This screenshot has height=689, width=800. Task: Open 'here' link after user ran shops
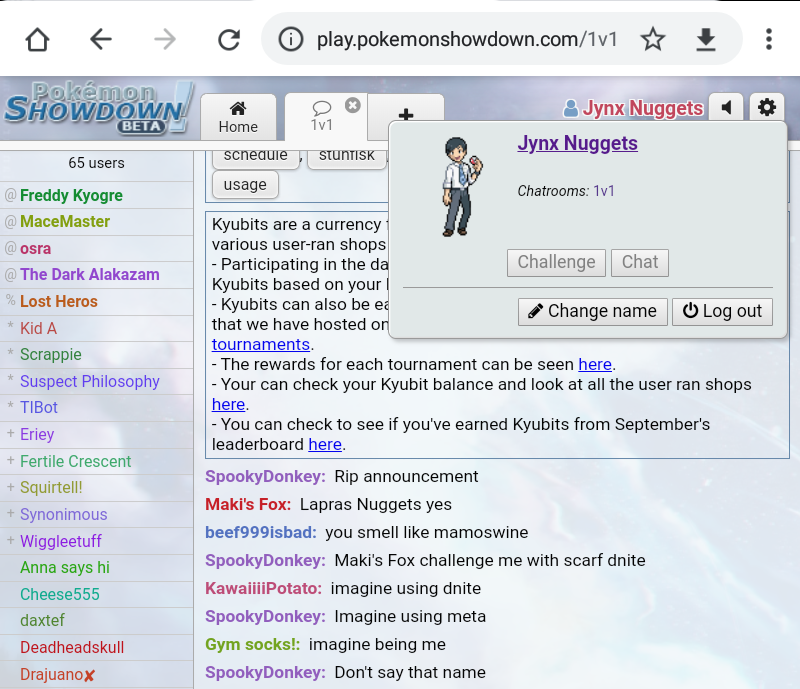coord(229,404)
